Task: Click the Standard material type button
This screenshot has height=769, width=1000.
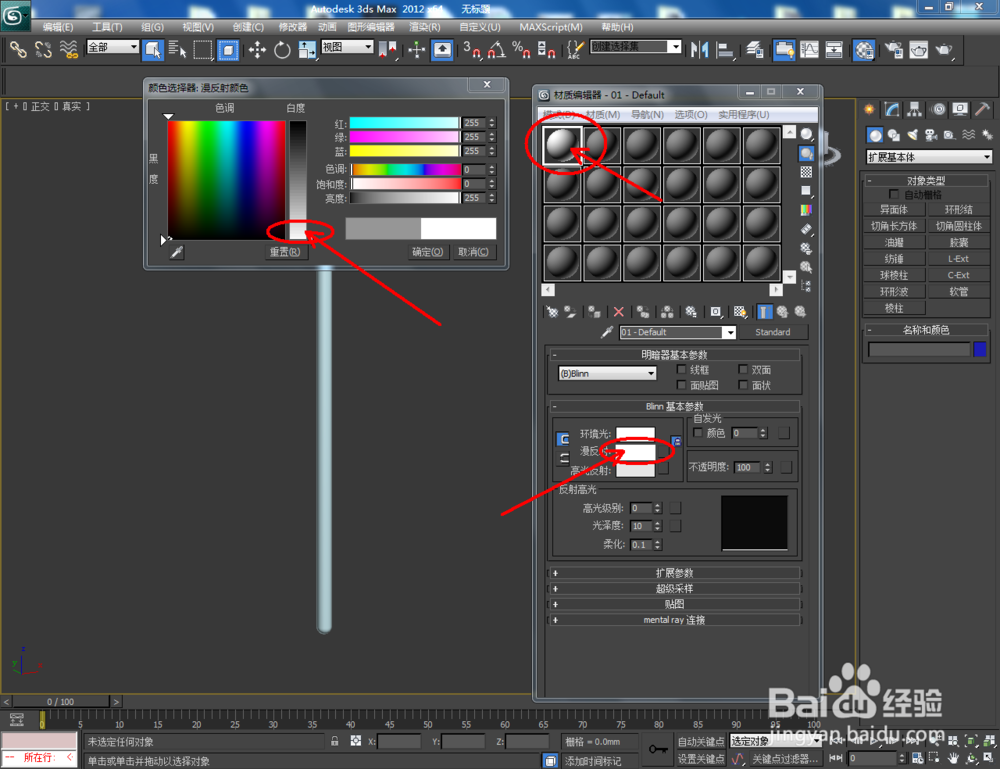Action: [x=772, y=332]
